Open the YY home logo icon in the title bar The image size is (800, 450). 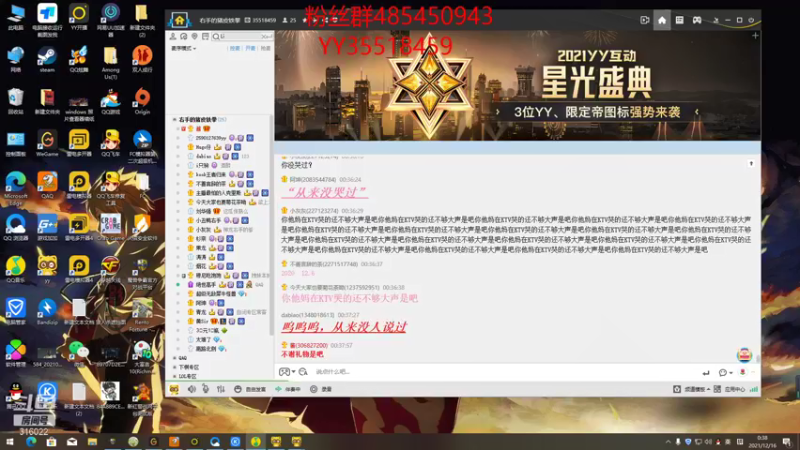pyautogui.click(x=180, y=20)
